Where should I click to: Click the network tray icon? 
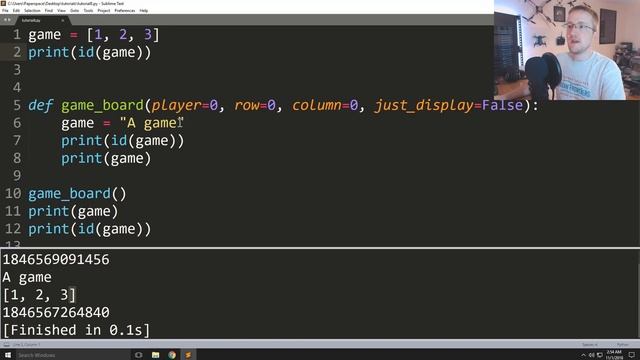point(600,356)
